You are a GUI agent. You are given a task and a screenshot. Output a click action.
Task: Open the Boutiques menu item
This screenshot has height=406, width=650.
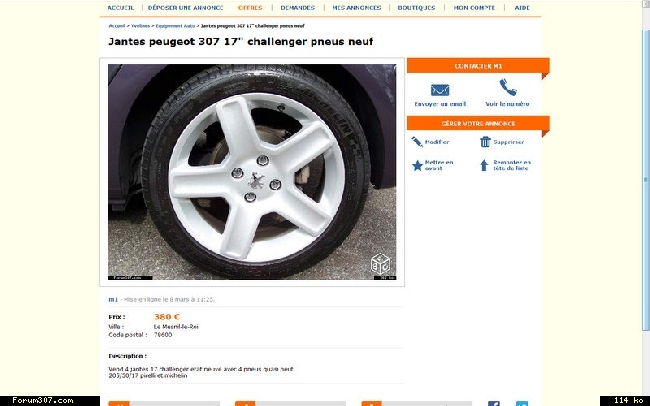coord(416,7)
